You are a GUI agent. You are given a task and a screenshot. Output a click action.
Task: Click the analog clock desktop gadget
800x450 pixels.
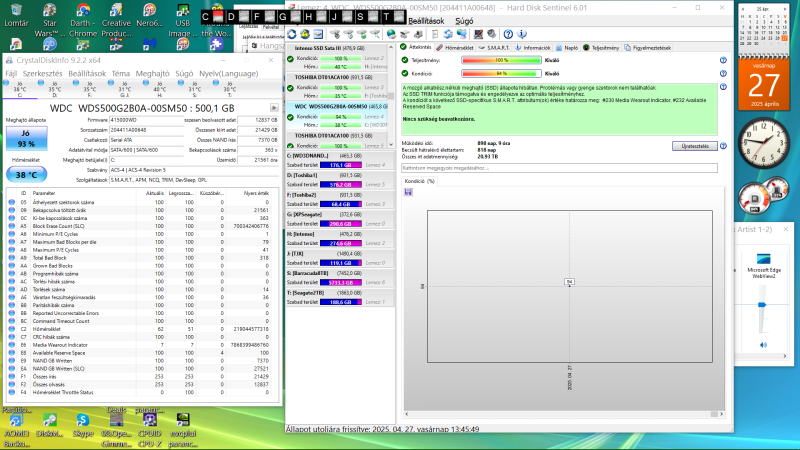(763, 143)
